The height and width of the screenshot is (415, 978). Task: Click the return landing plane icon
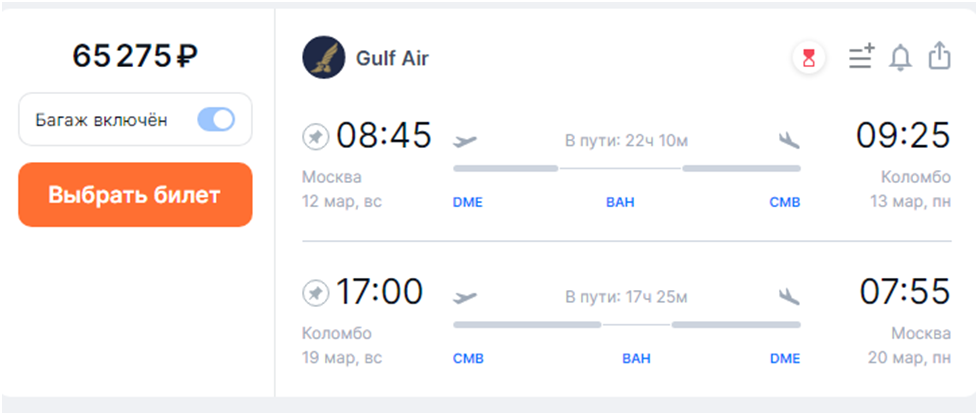click(x=789, y=297)
